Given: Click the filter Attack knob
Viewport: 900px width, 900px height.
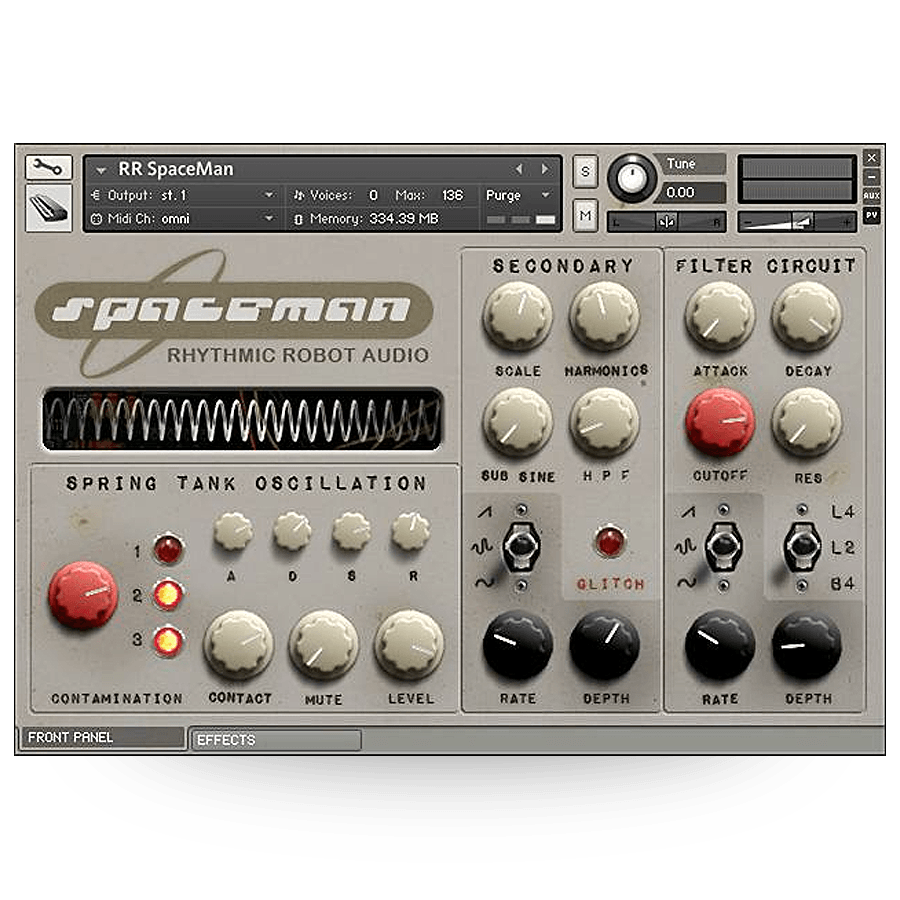Looking at the screenshot, I should 720,316.
